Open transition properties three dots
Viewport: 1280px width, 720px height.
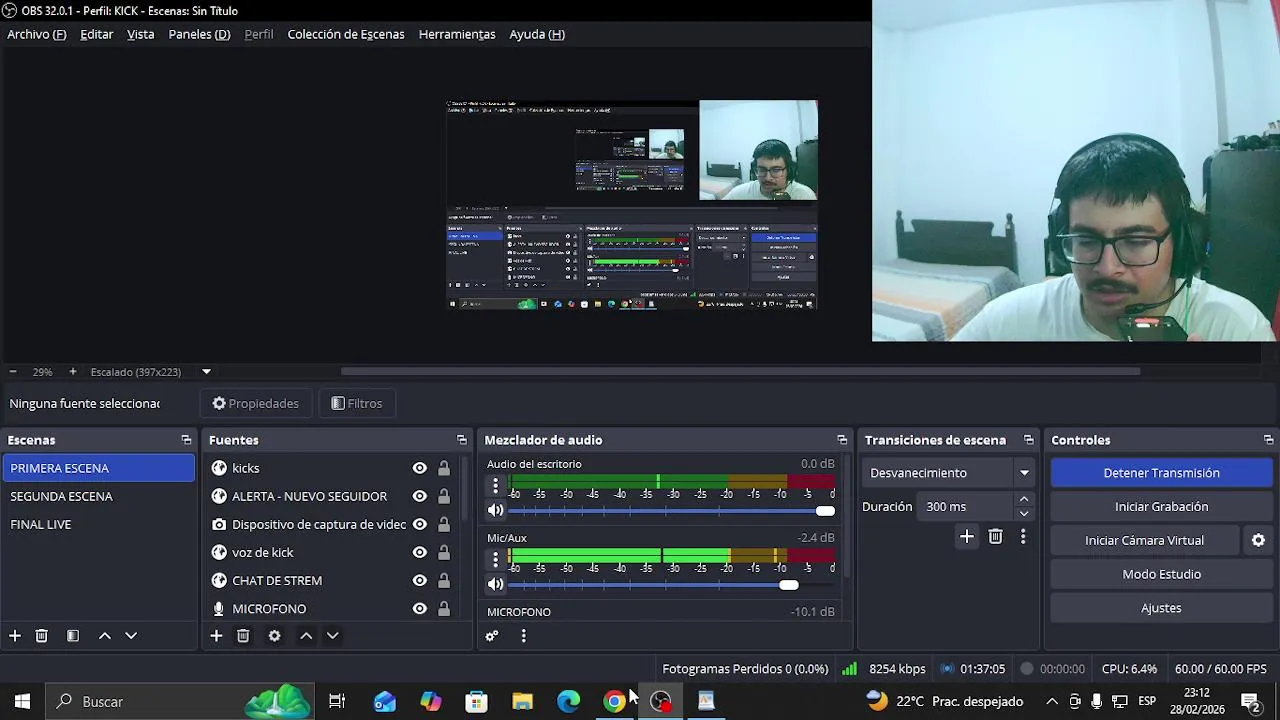click(x=1023, y=537)
